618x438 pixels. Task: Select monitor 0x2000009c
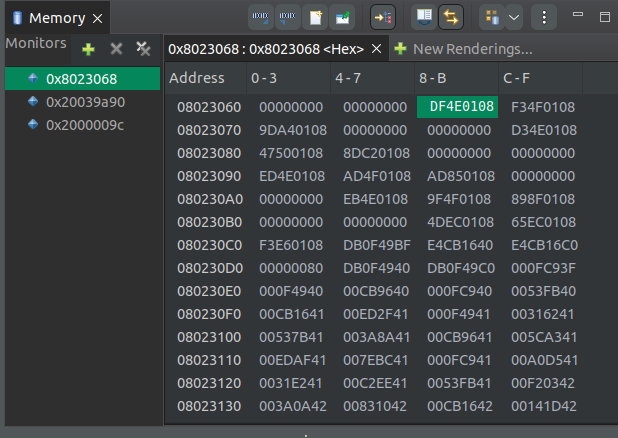click(x=82, y=125)
